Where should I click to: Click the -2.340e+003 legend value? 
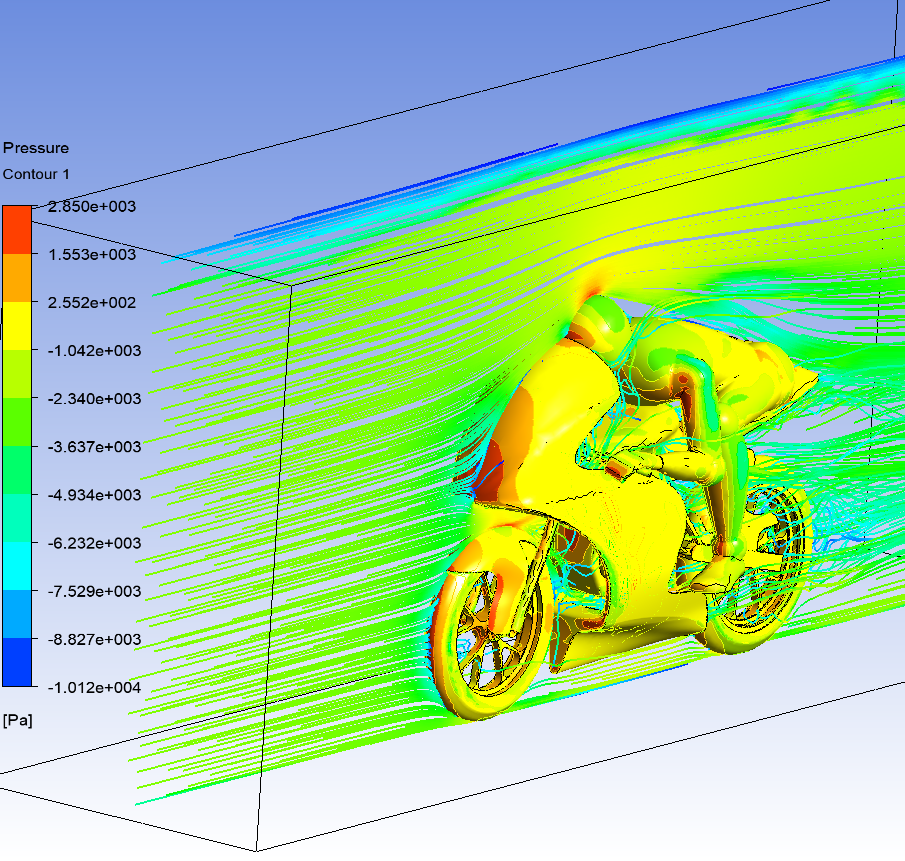94,399
